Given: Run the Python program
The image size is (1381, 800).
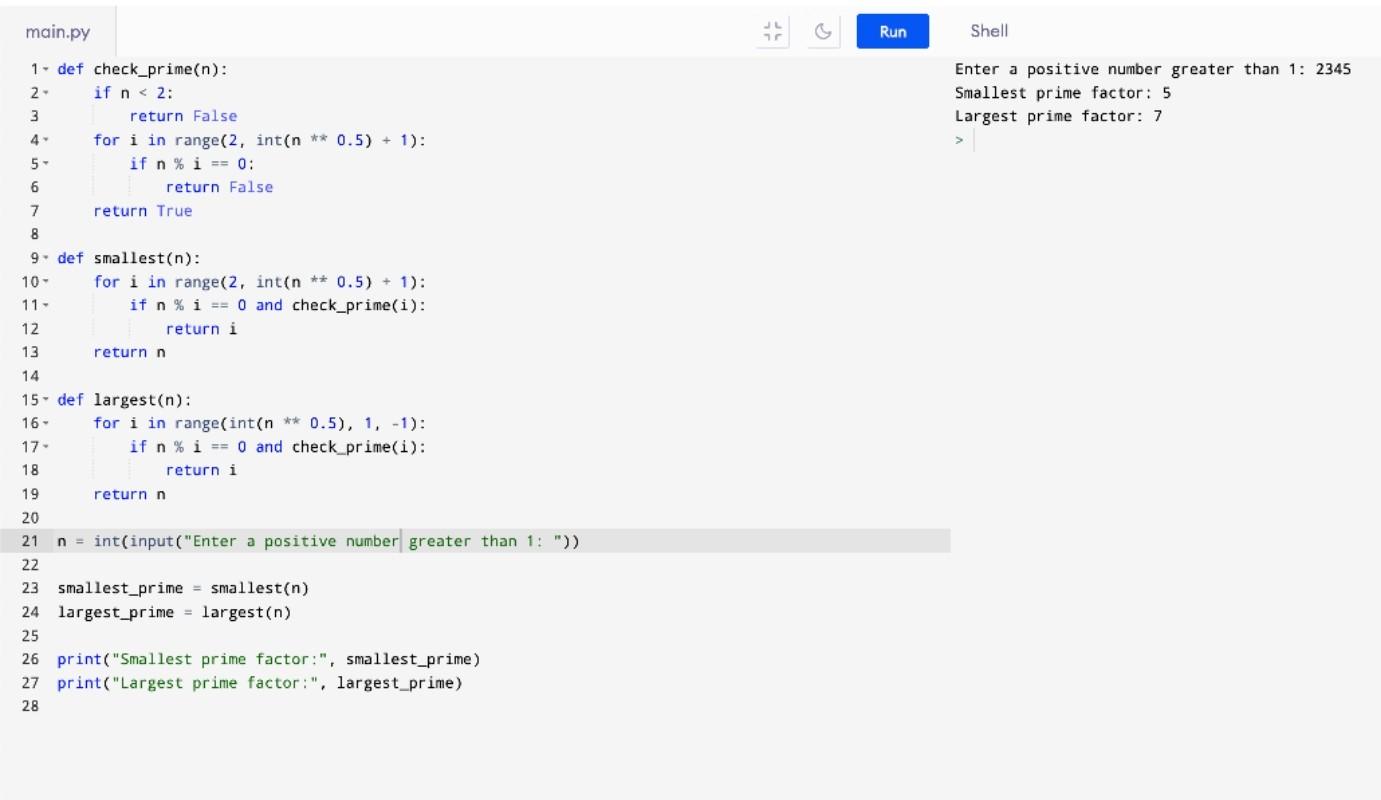Looking at the screenshot, I should point(893,31).
